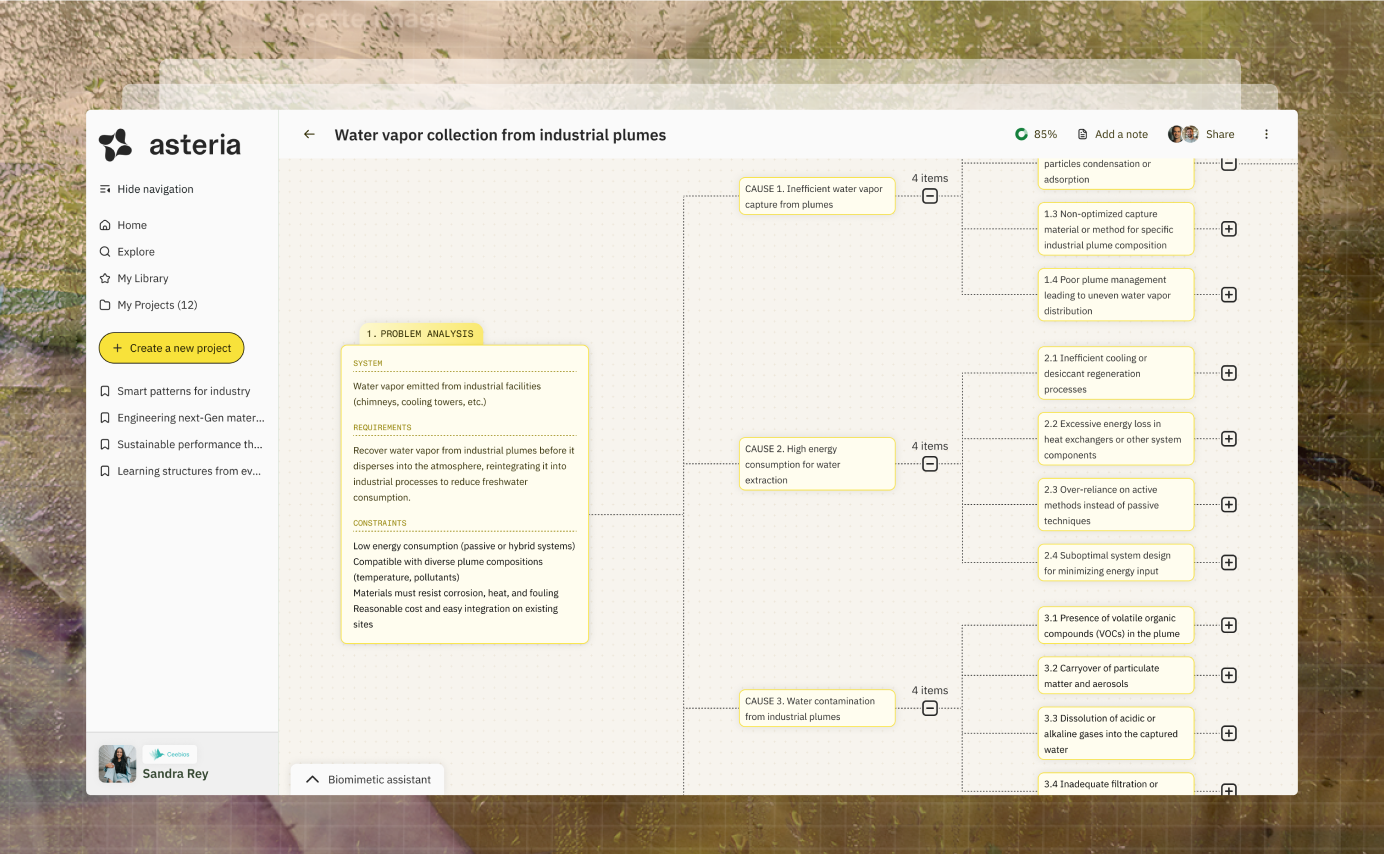Click node 3.3 Dissolution of acidic gases card
The height and width of the screenshot is (854, 1384).
click(x=1116, y=733)
